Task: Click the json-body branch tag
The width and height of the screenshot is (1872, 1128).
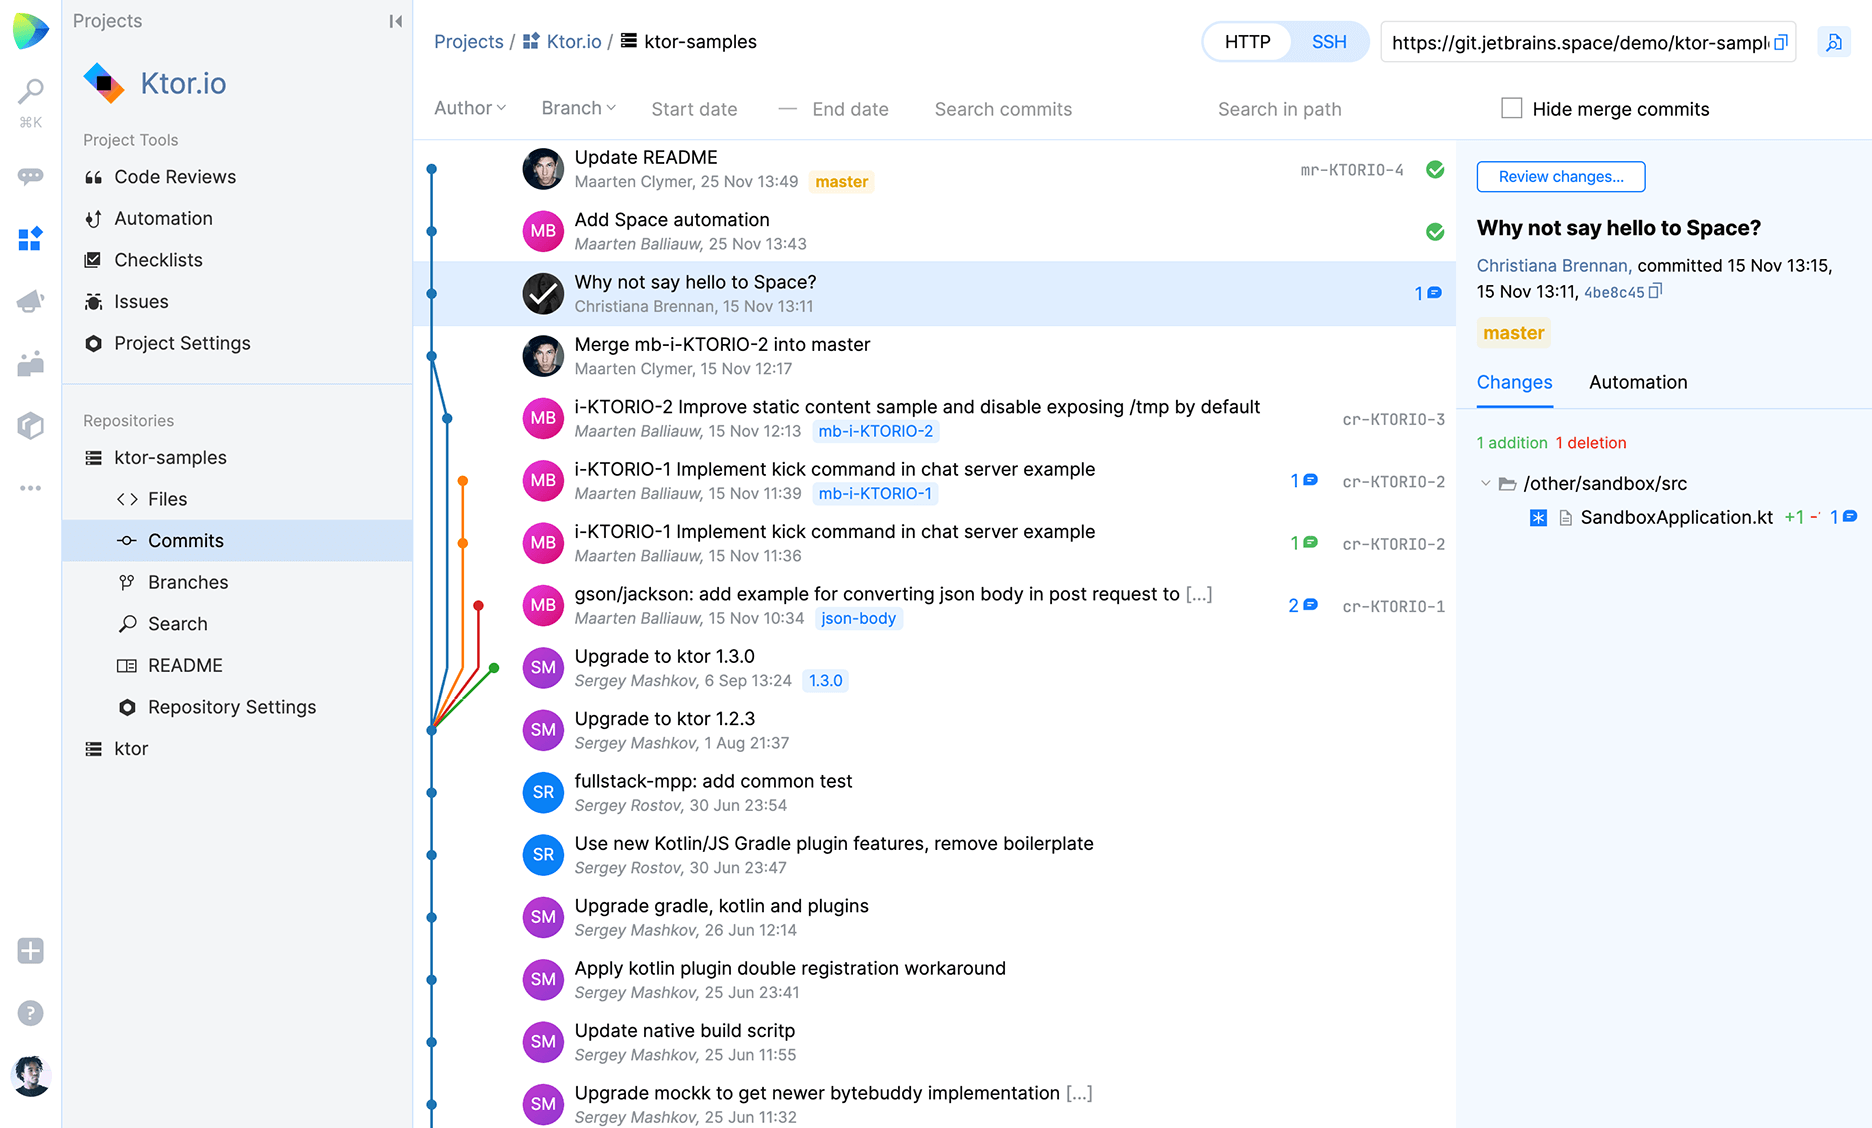Action: [858, 618]
